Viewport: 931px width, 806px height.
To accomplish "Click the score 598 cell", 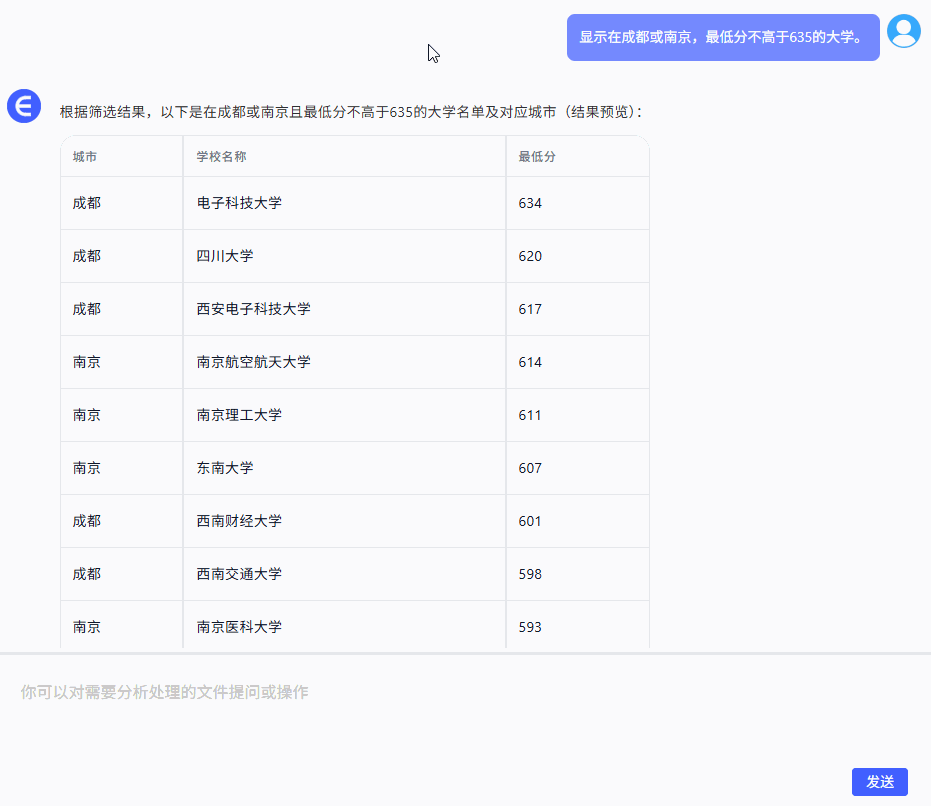I will pos(578,574).
